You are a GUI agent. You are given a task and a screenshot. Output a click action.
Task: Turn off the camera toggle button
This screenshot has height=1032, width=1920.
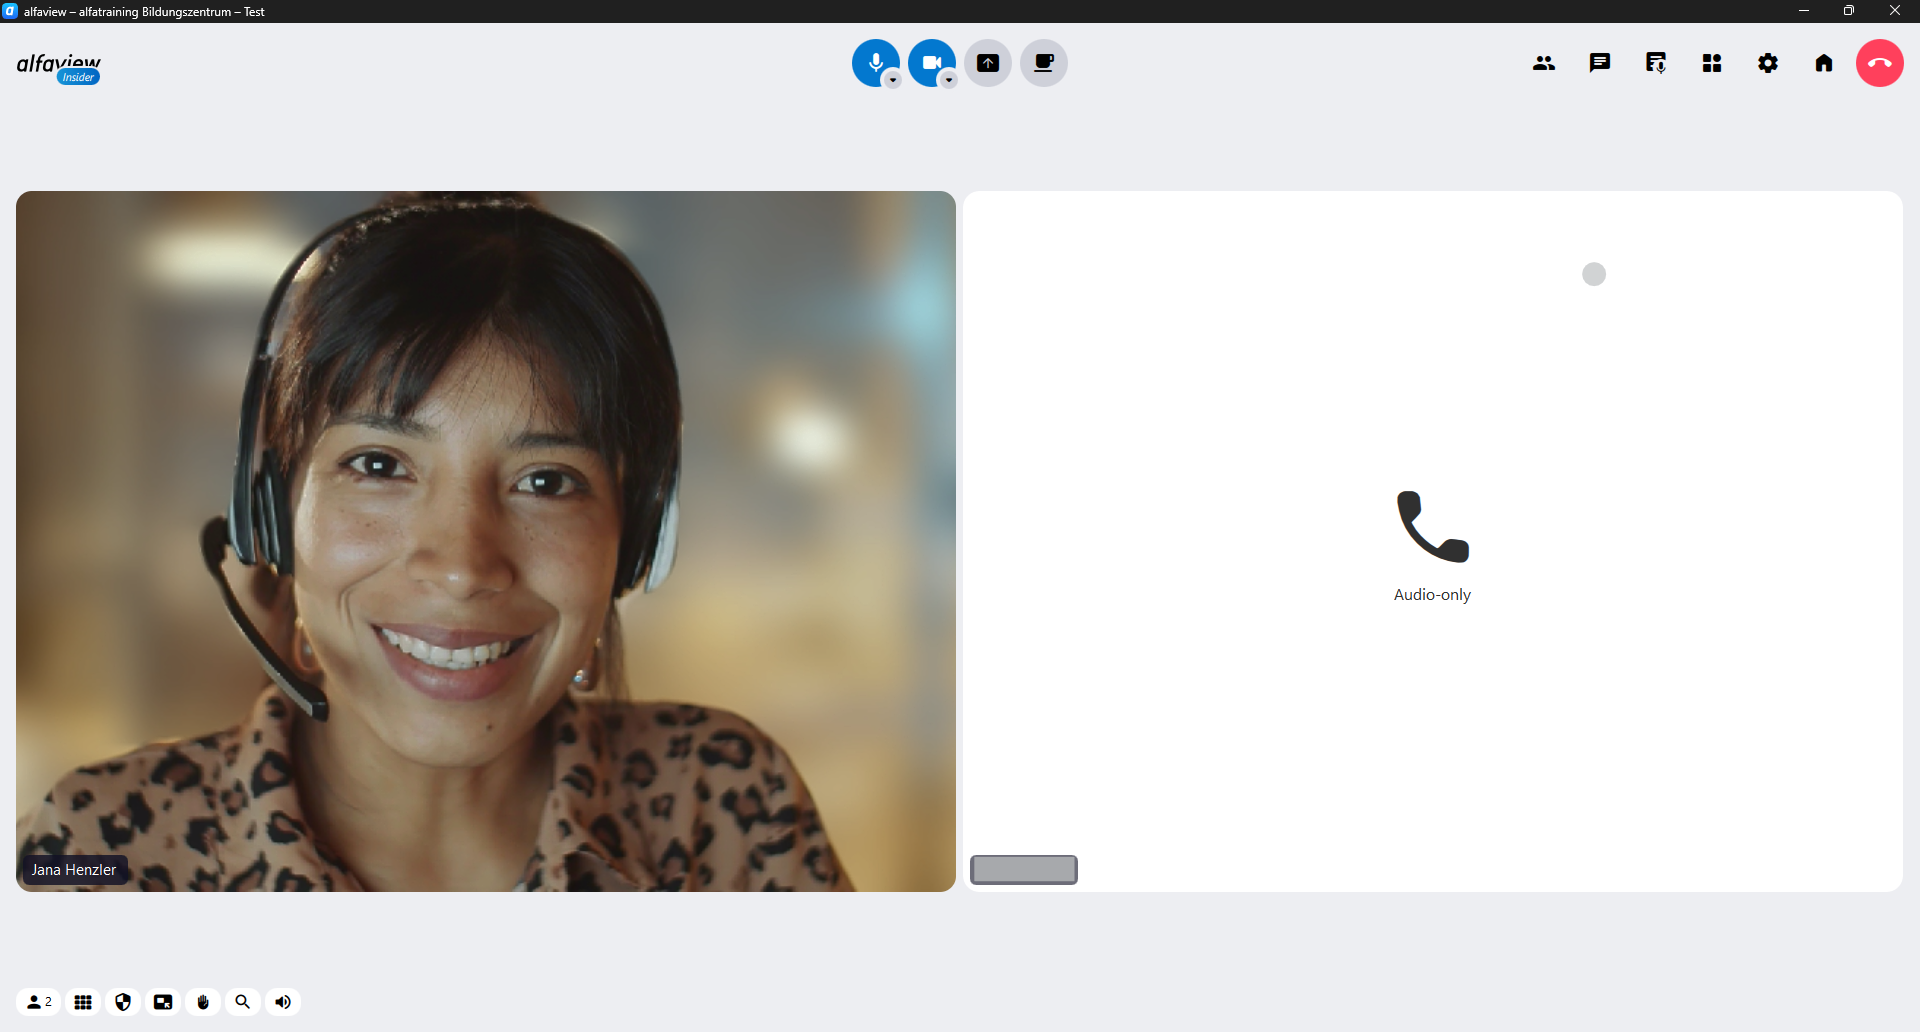click(x=931, y=62)
